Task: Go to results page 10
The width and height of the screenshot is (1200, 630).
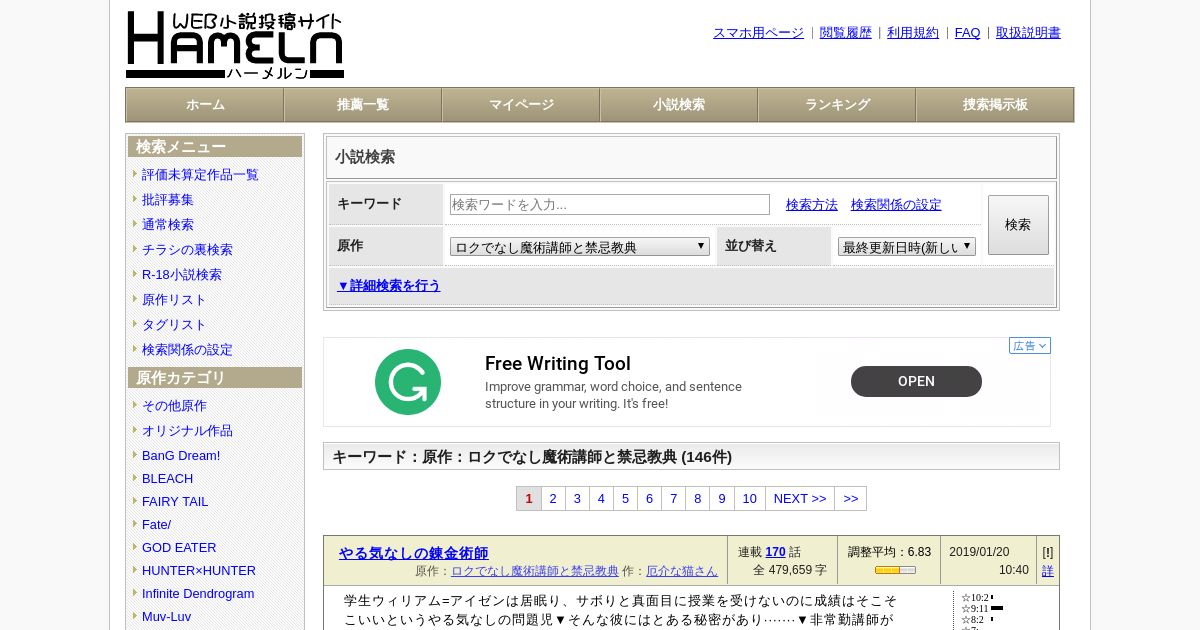Action: (x=749, y=498)
